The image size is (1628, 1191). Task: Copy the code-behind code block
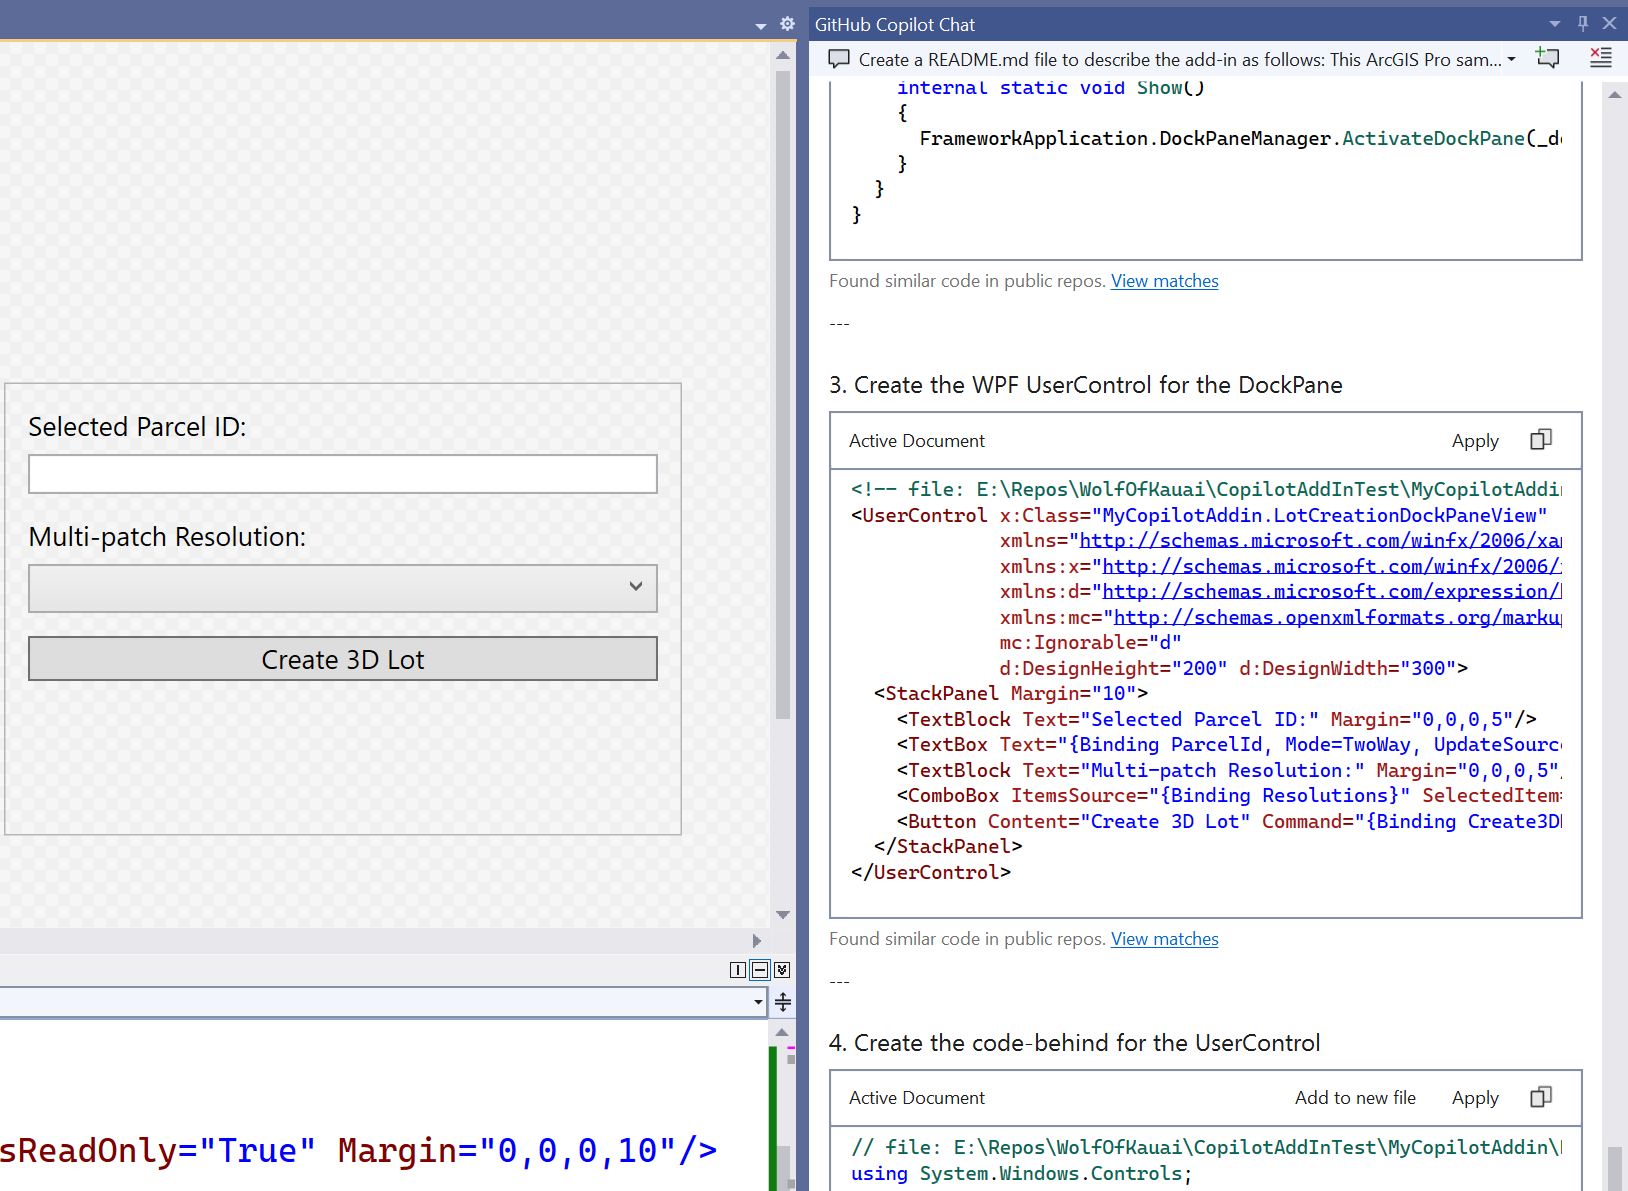1541,1097
